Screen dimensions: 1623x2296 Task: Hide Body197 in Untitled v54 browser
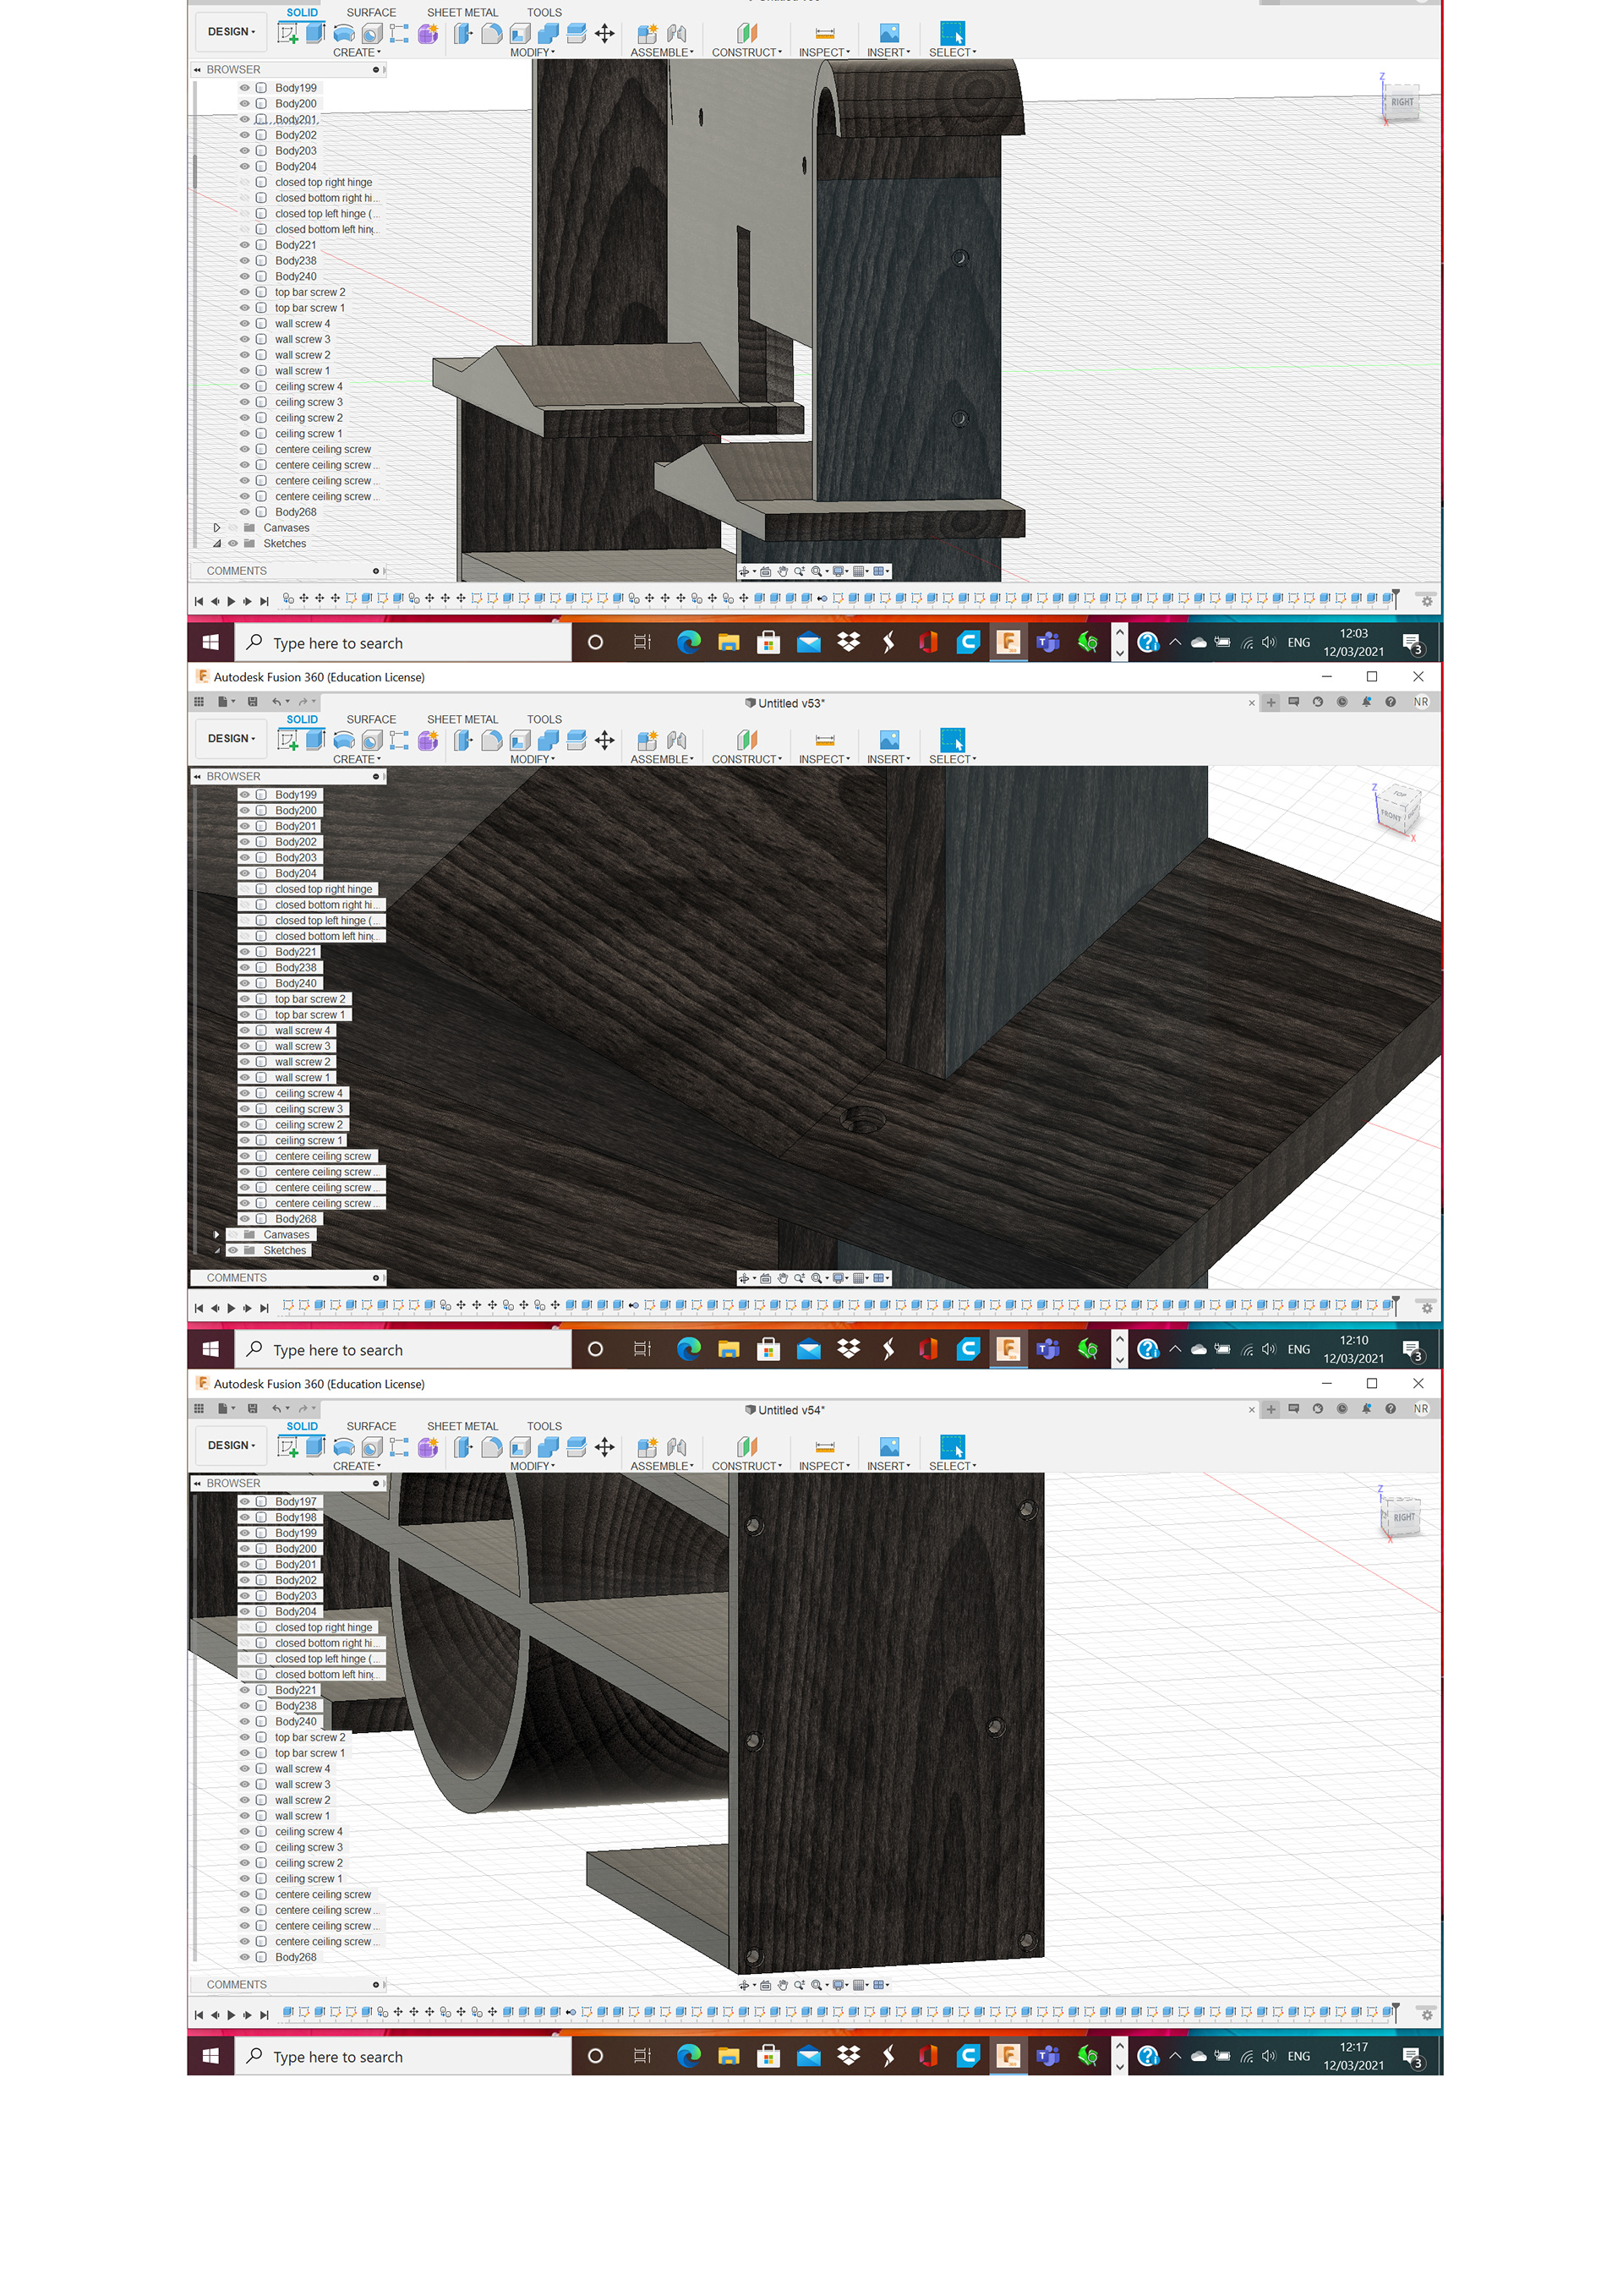pyautogui.click(x=244, y=1502)
